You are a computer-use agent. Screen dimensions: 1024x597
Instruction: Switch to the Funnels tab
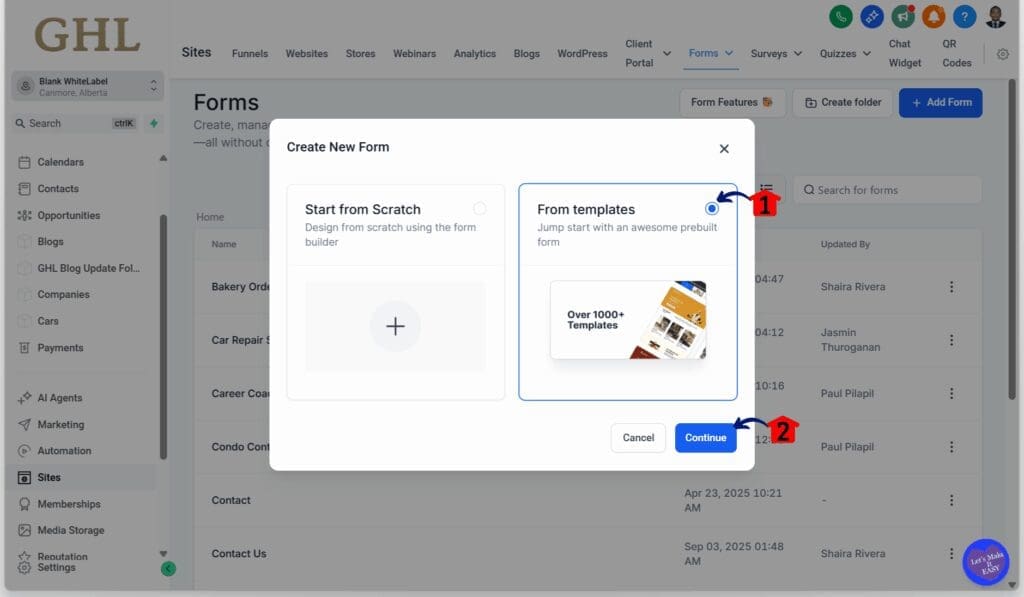coord(249,53)
